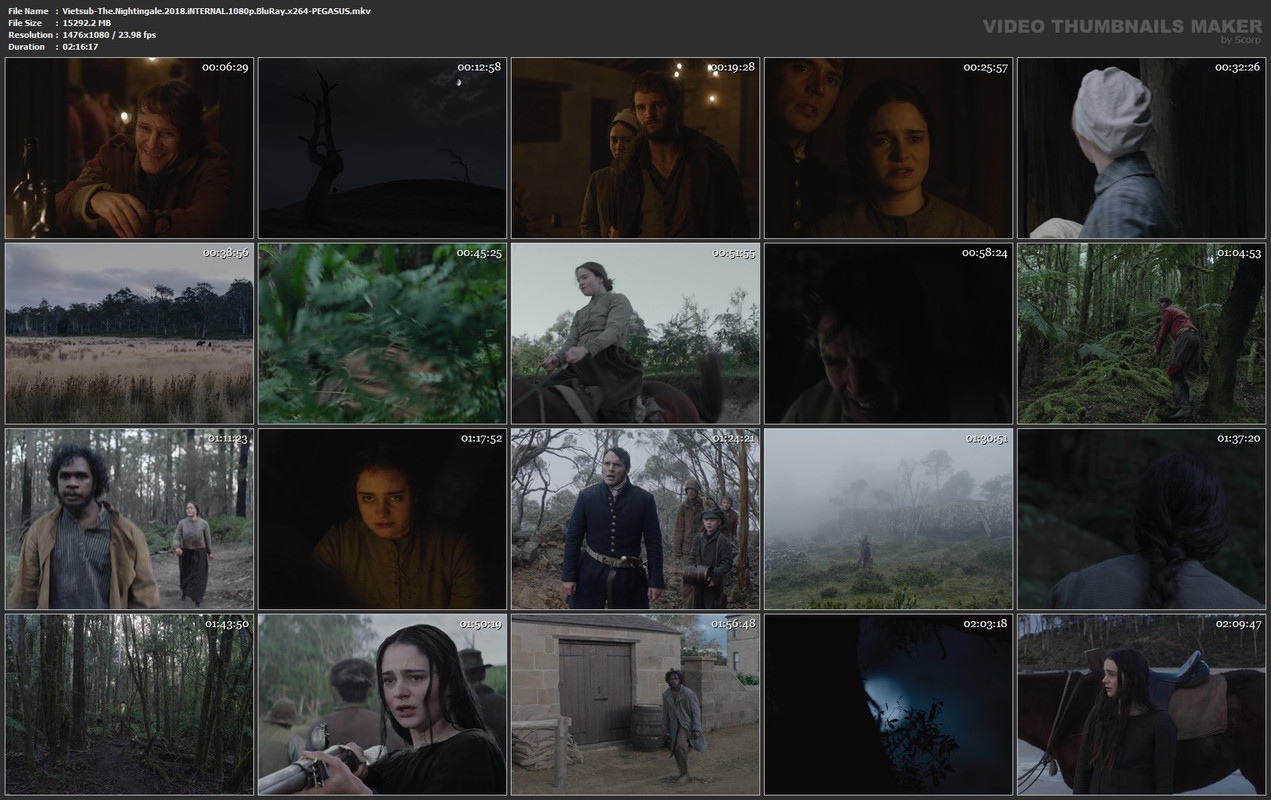
Task: Click the thumbnail stamped 01:11:23
Action: [x=129, y=519]
